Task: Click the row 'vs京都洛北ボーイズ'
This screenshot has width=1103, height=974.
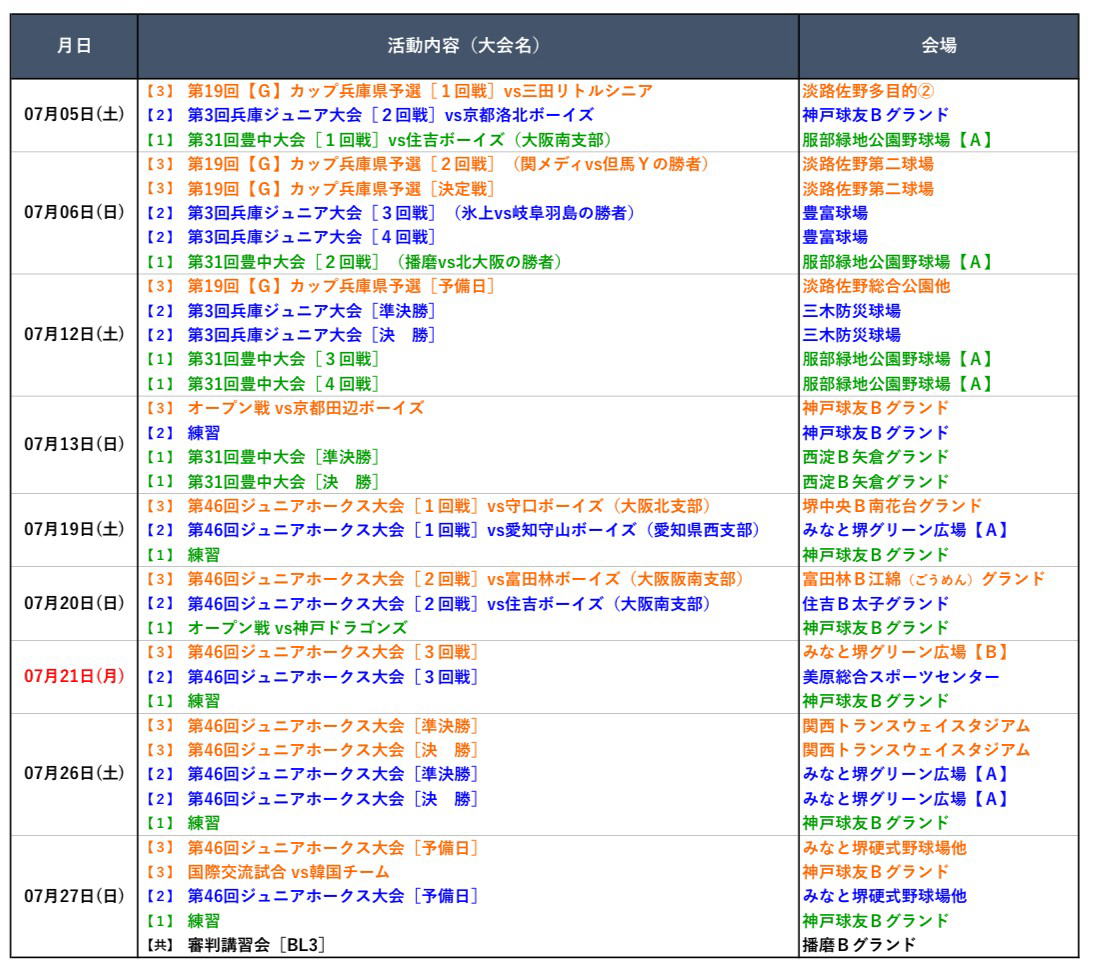Action: tap(369, 115)
